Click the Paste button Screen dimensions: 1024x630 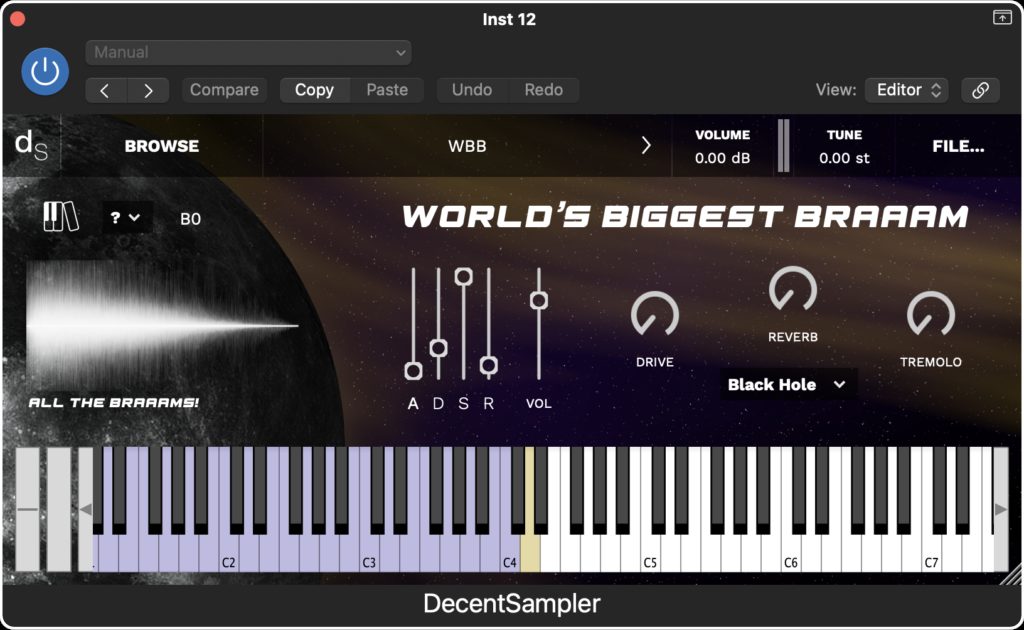pos(387,90)
